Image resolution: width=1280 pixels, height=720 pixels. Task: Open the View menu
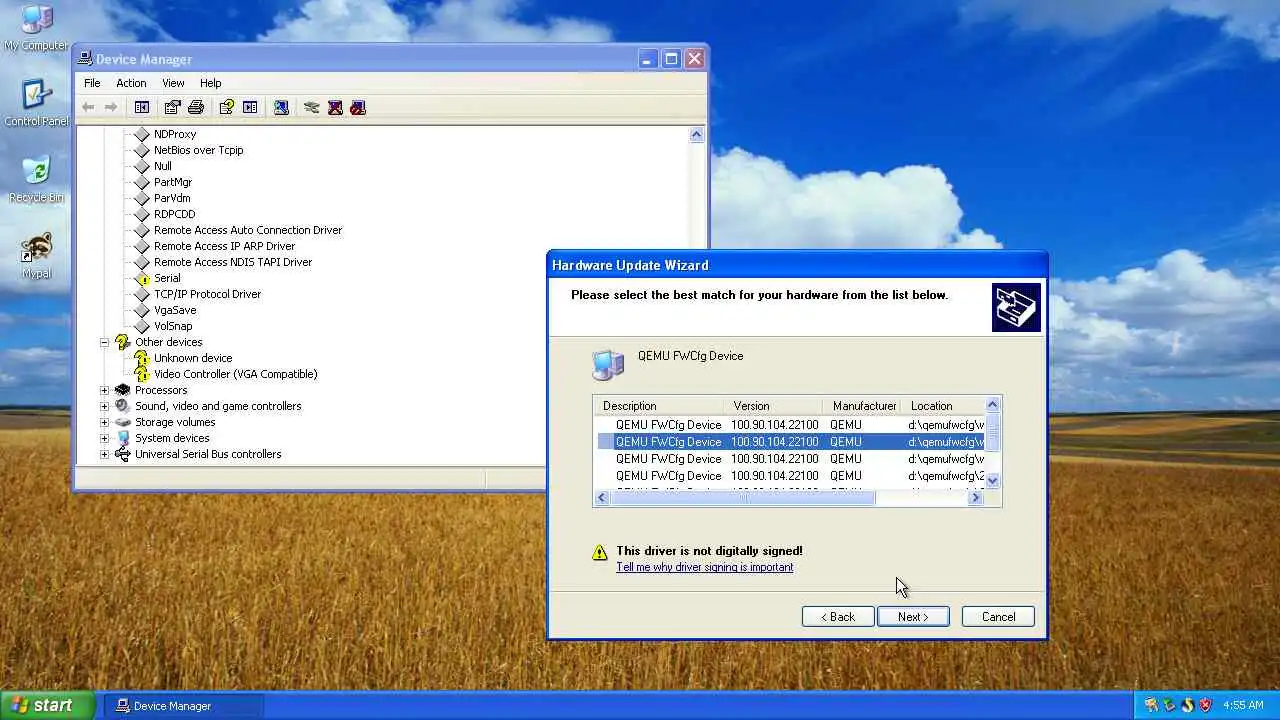click(x=173, y=83)
